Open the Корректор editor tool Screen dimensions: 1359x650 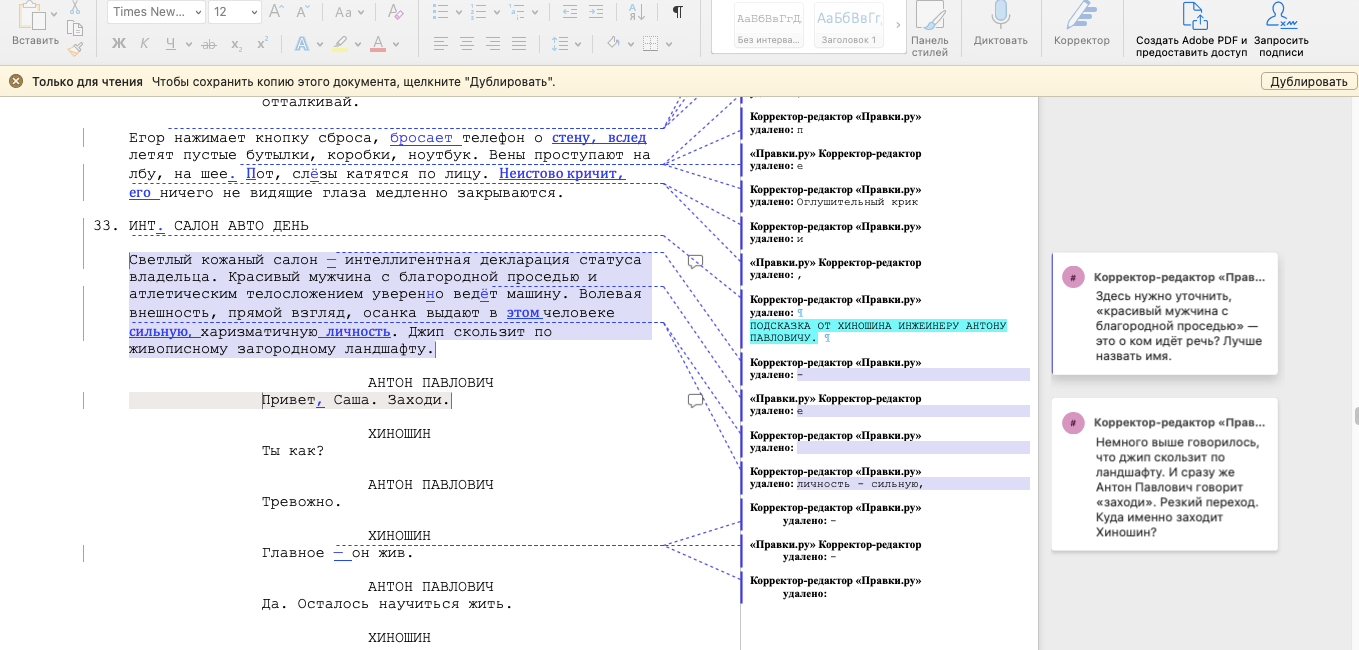pos(1081,24)
